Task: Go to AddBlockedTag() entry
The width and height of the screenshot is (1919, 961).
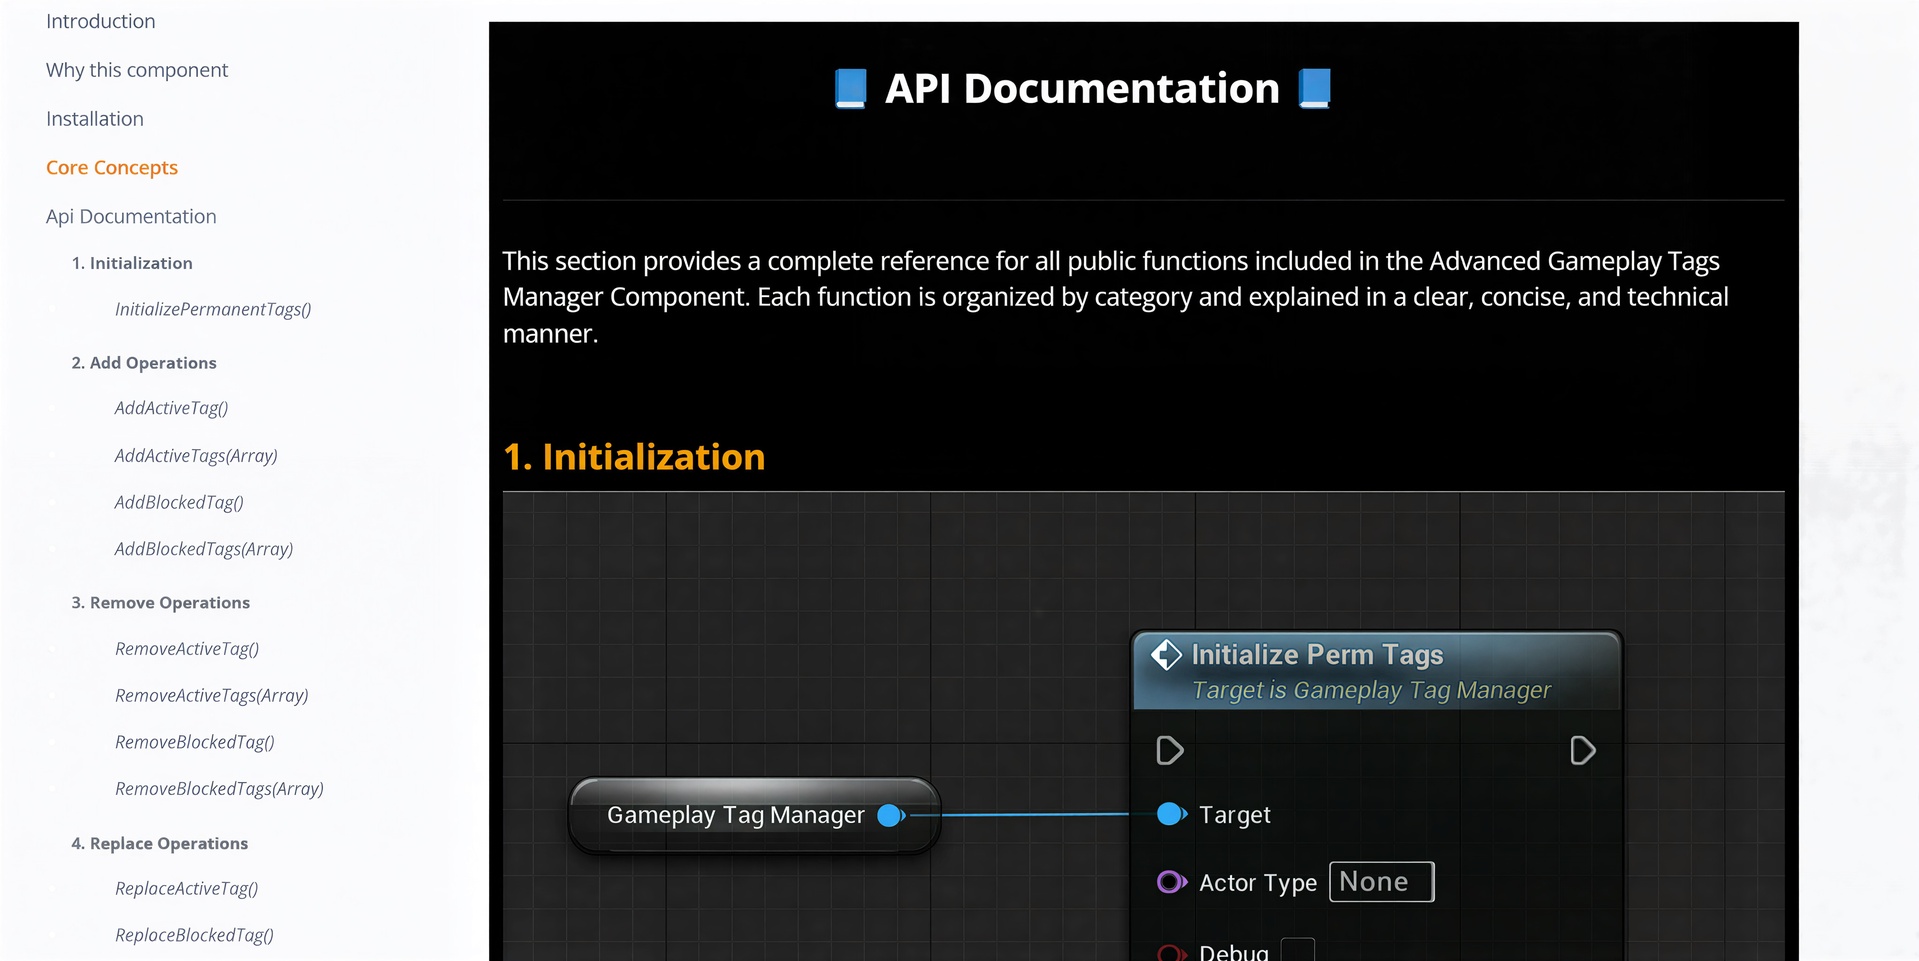Action: coord(179,503)
